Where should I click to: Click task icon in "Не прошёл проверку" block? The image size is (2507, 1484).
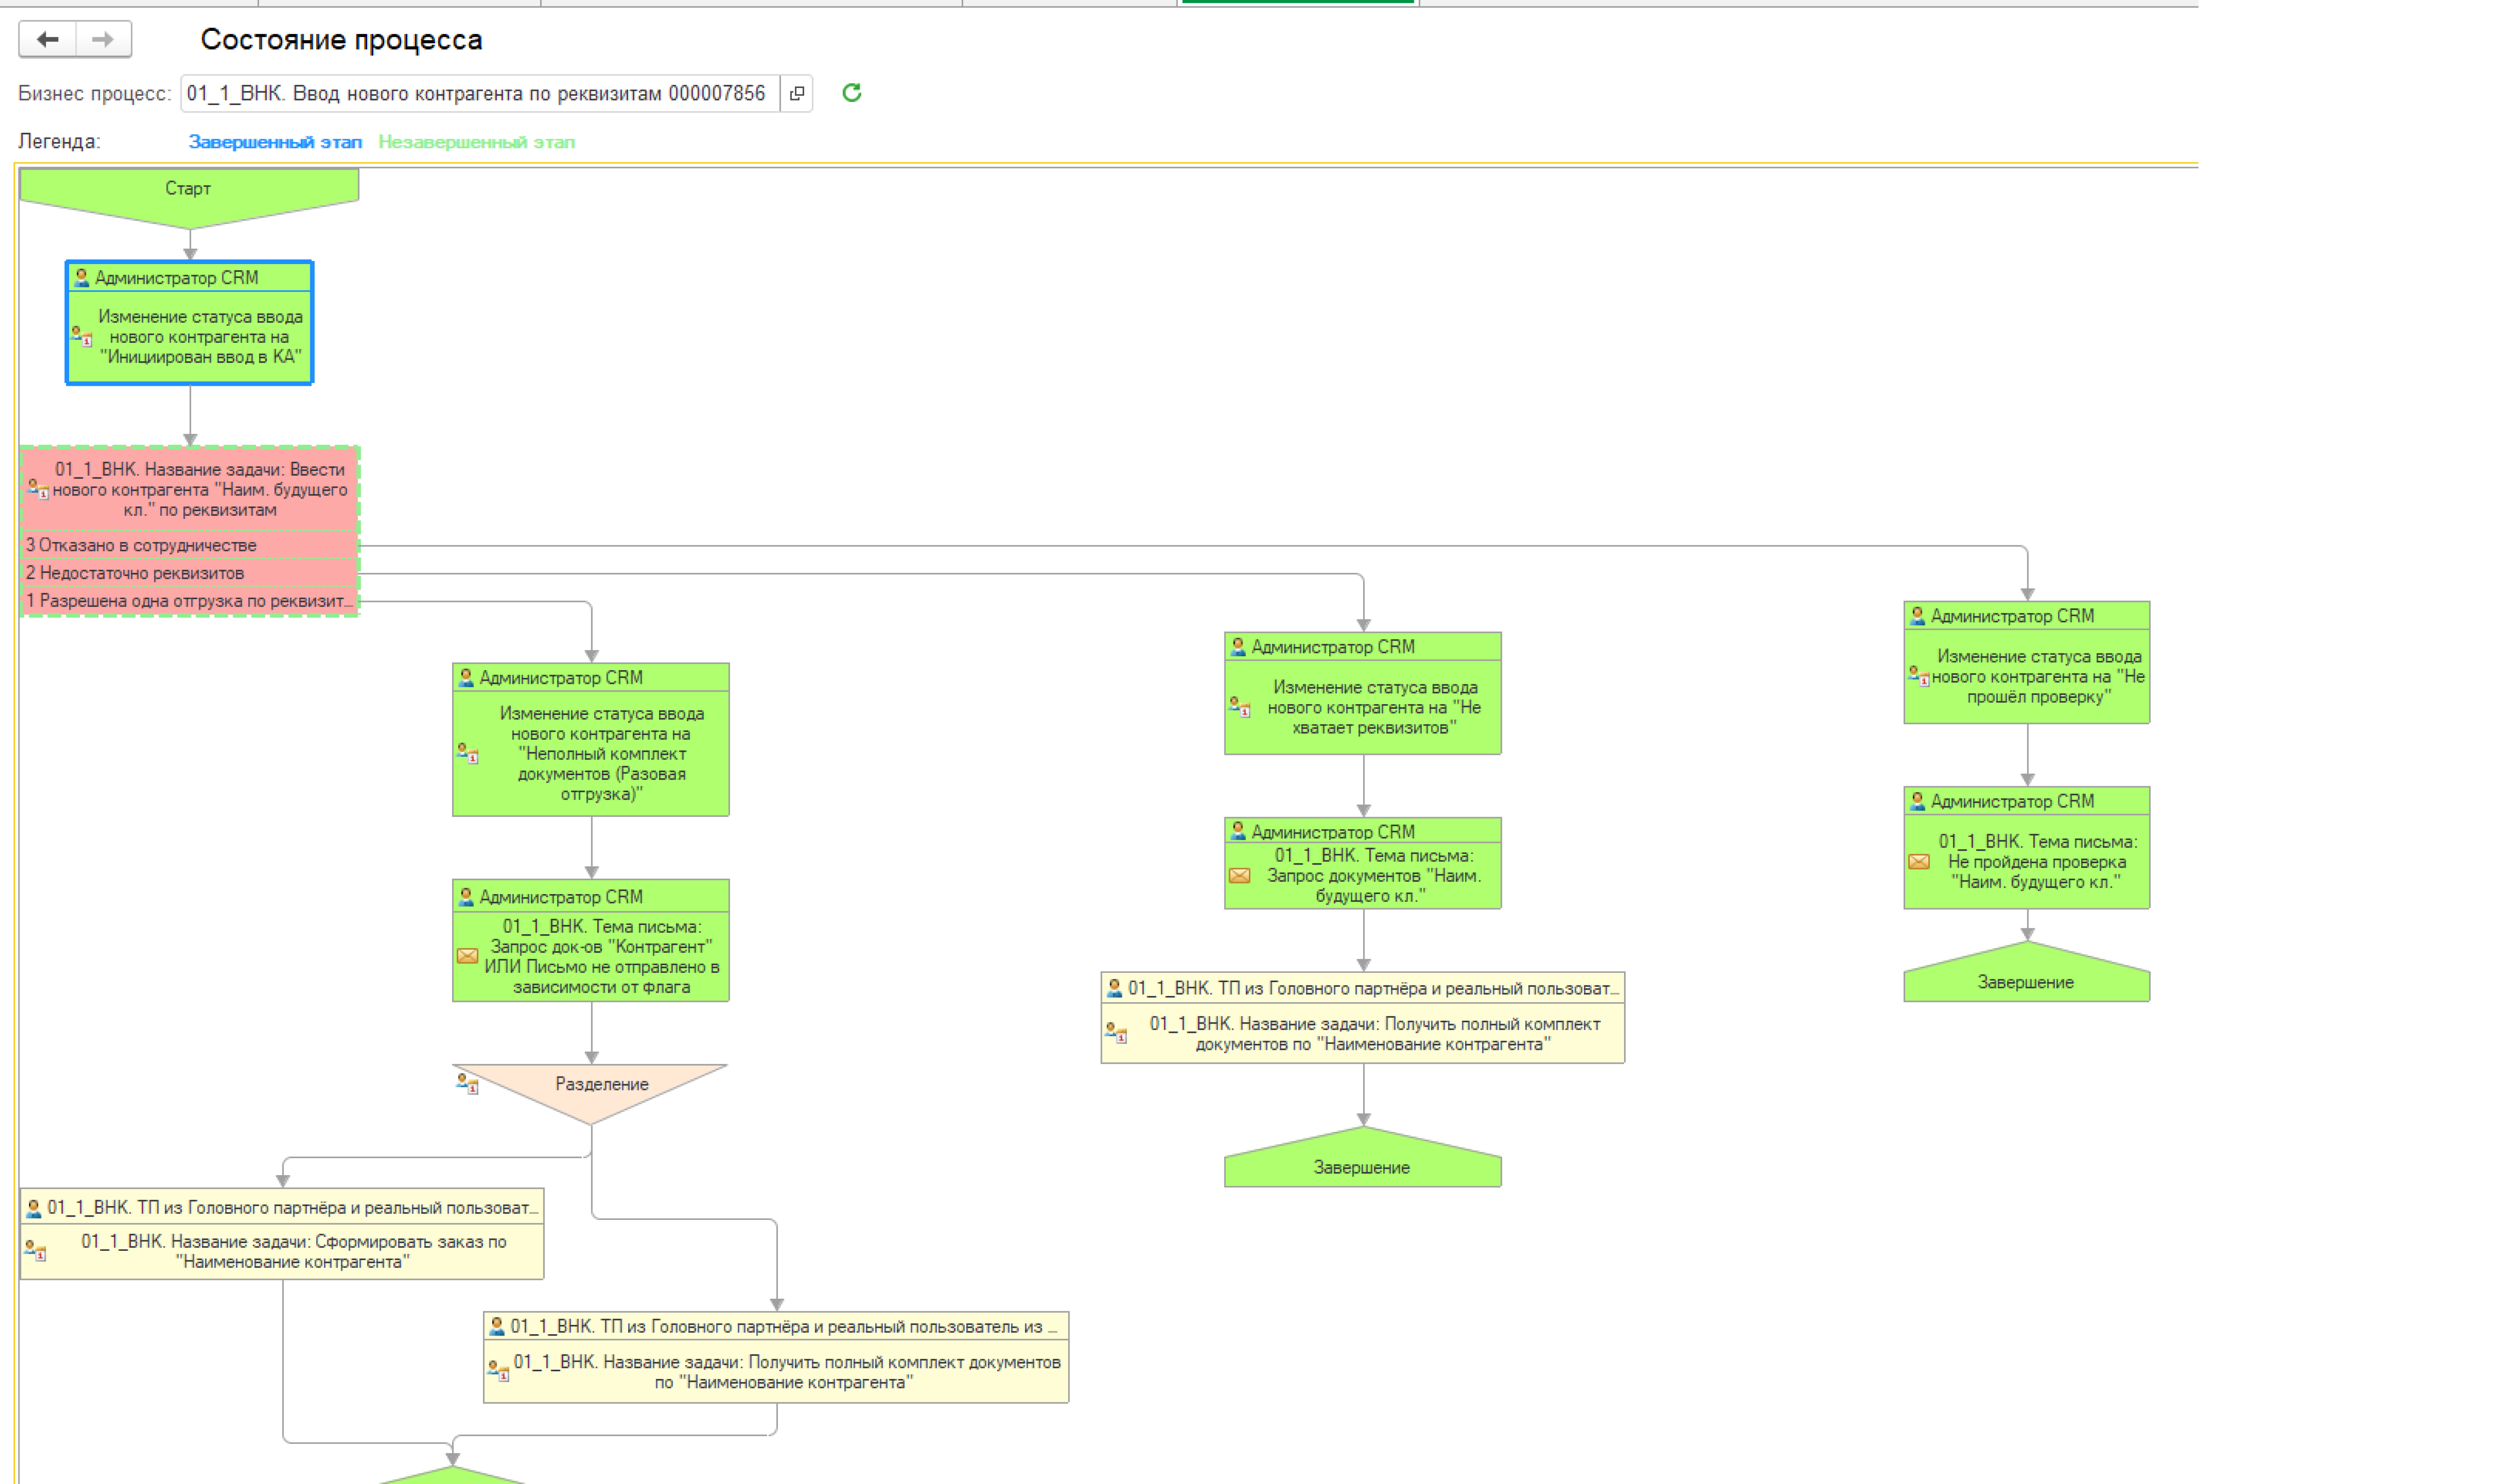pyautogui.click(x=1919, y=676)
